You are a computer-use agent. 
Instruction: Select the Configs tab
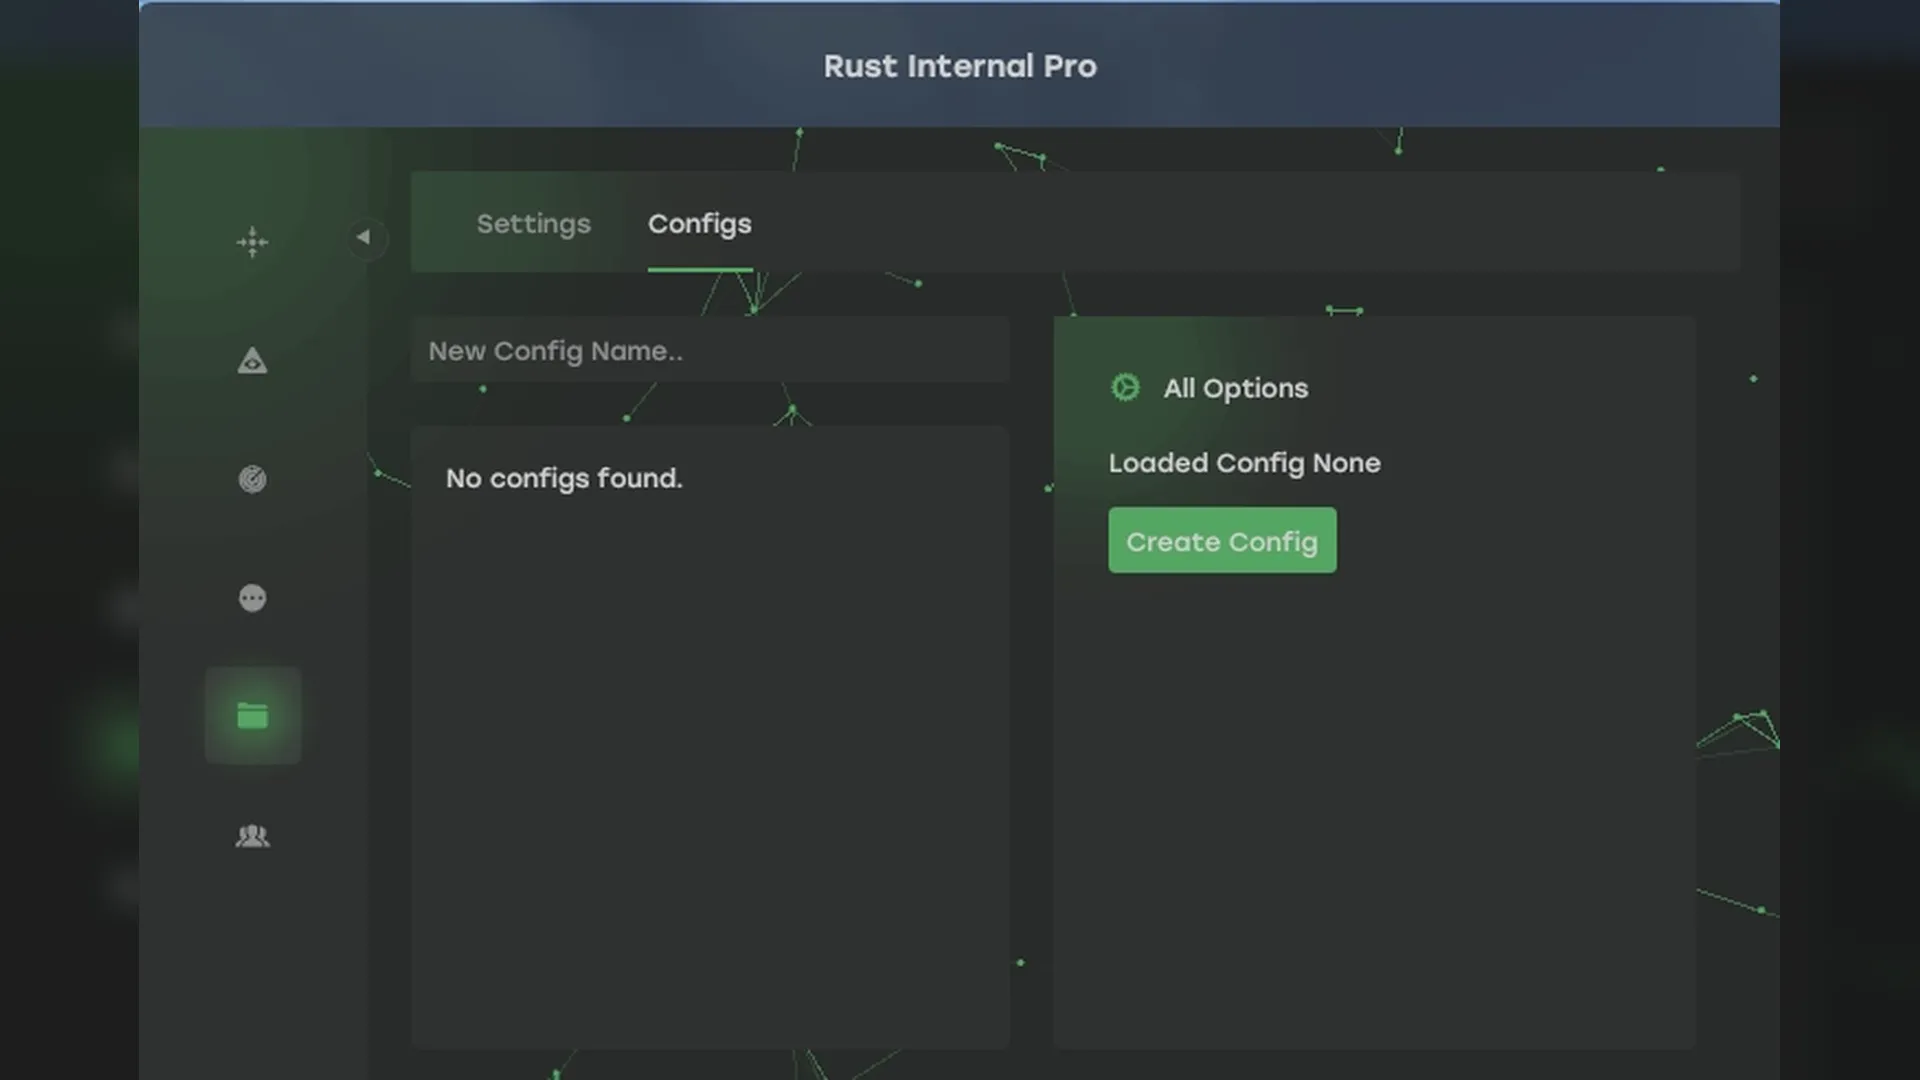point(699,224)
